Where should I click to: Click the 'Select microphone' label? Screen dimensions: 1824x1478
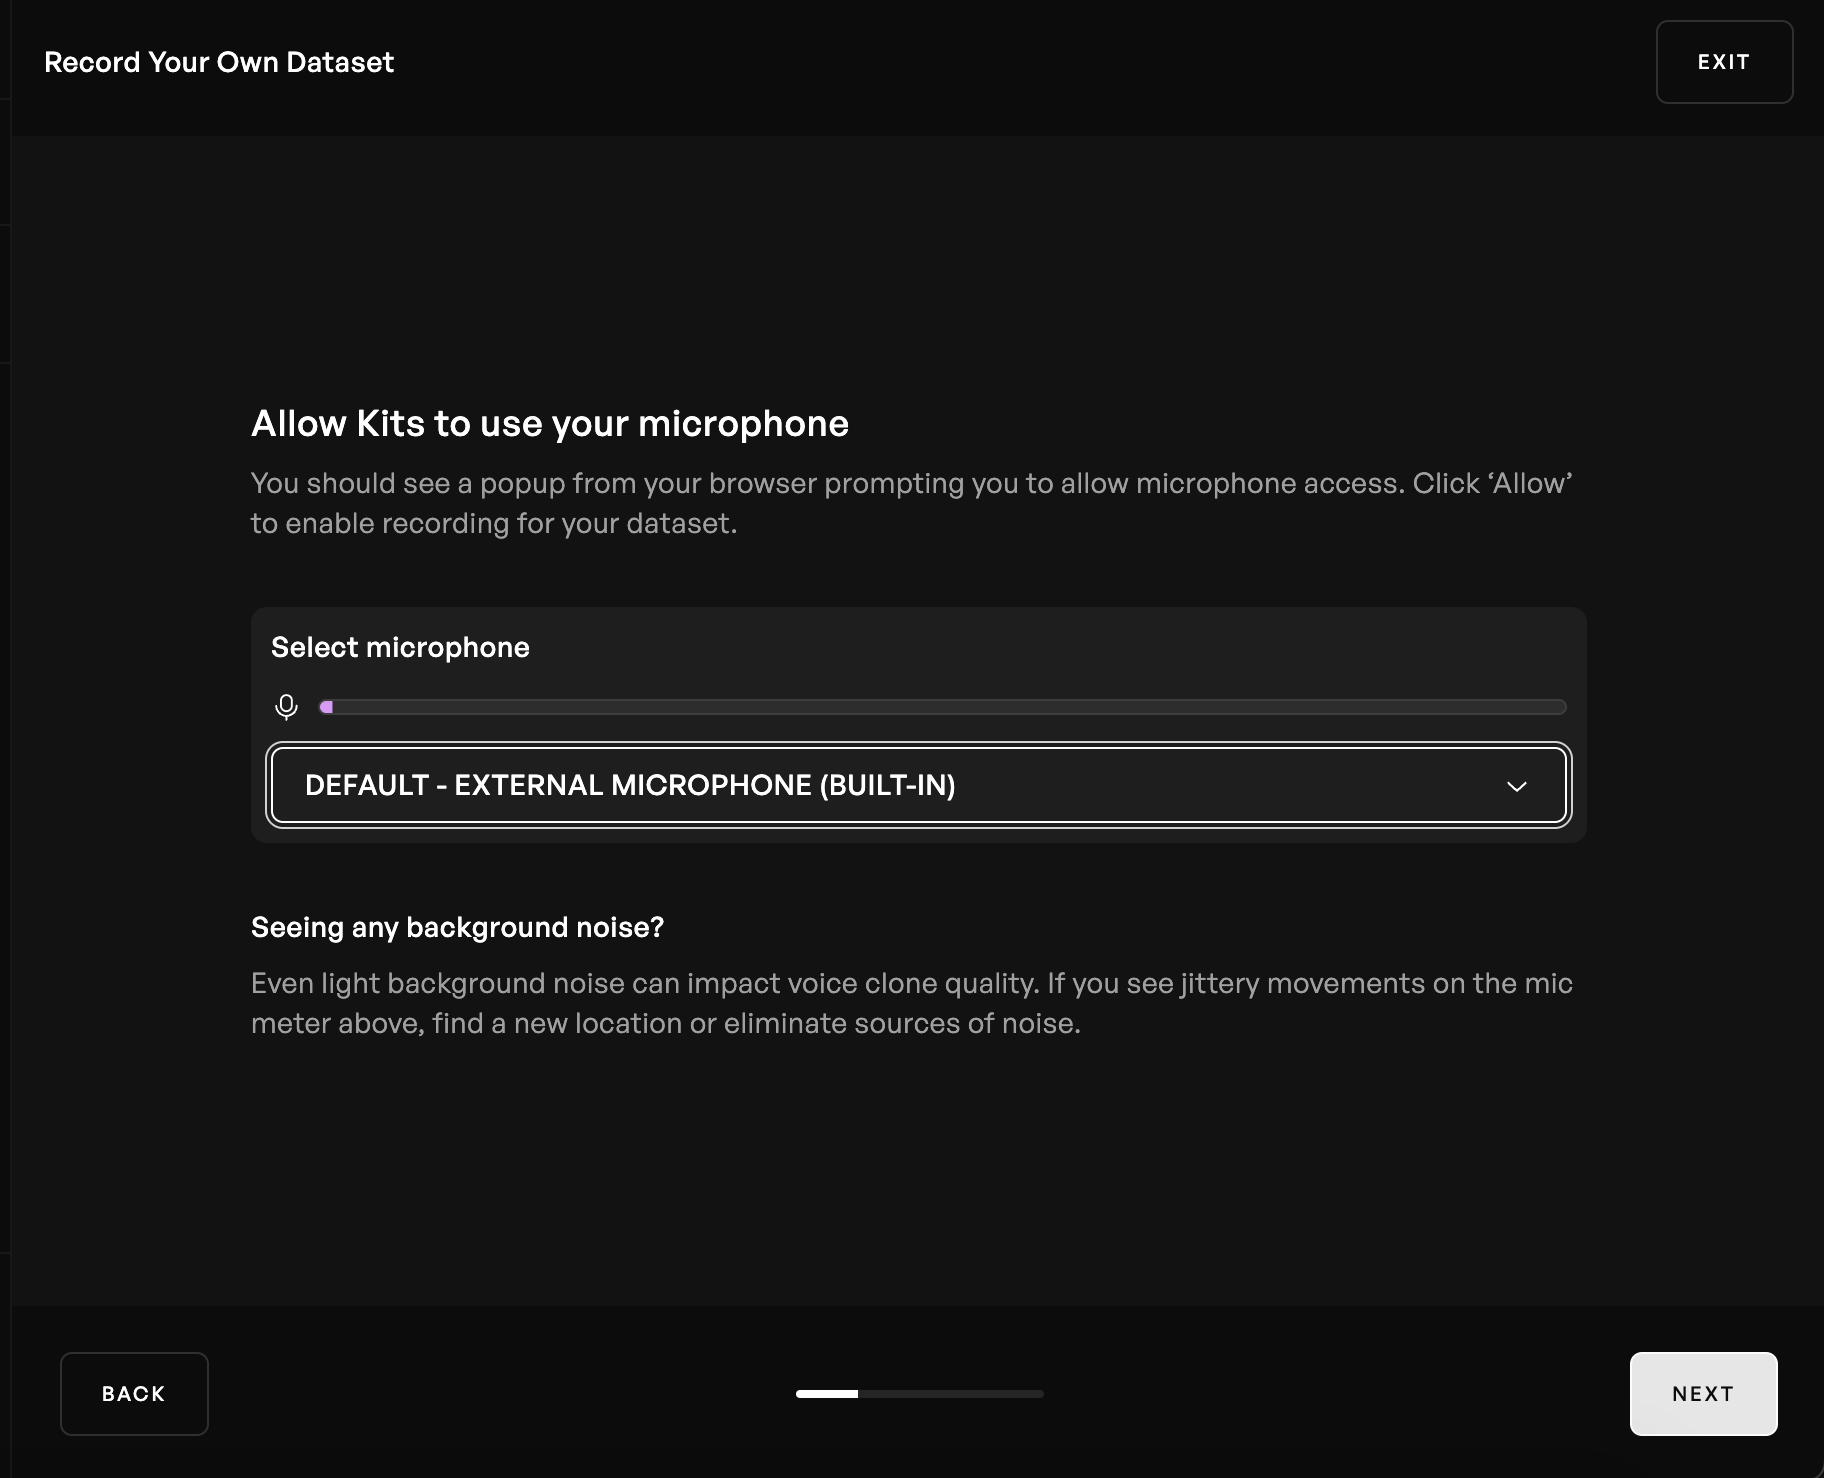coord(400,647)
